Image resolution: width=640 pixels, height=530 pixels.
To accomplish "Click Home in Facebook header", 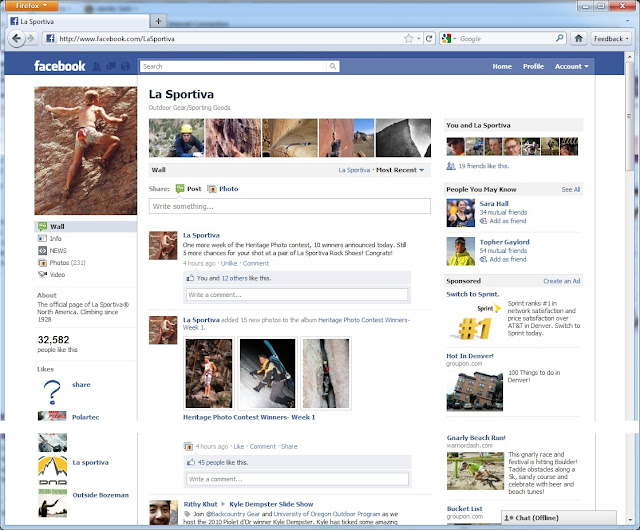I will pos(502,66).
